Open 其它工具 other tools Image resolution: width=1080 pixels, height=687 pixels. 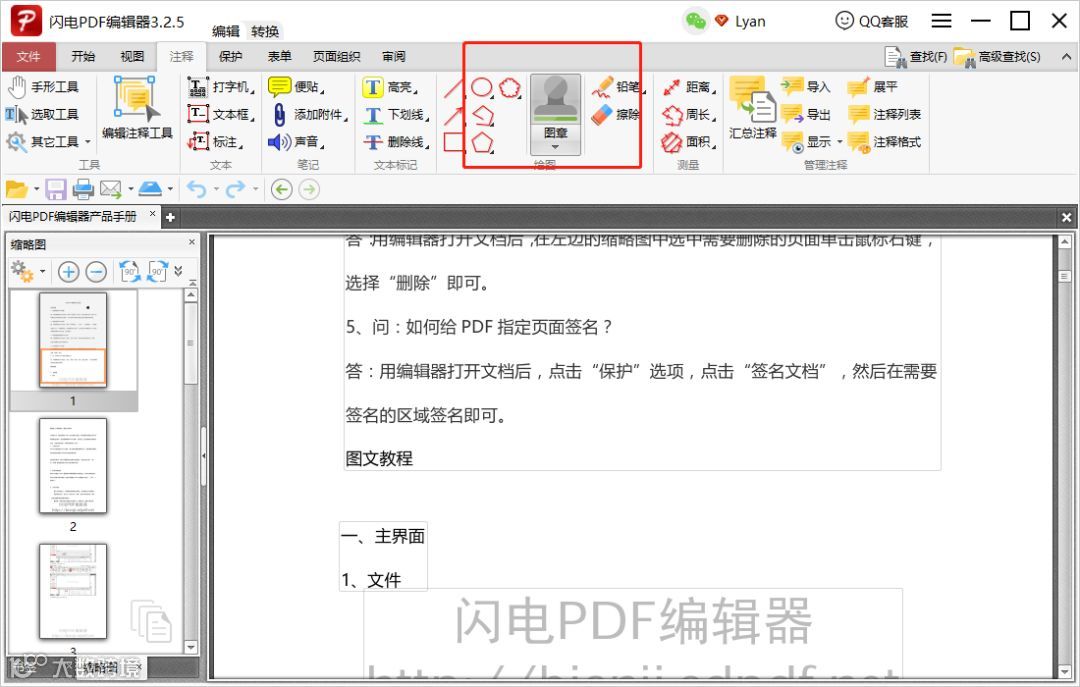[48, 142]
